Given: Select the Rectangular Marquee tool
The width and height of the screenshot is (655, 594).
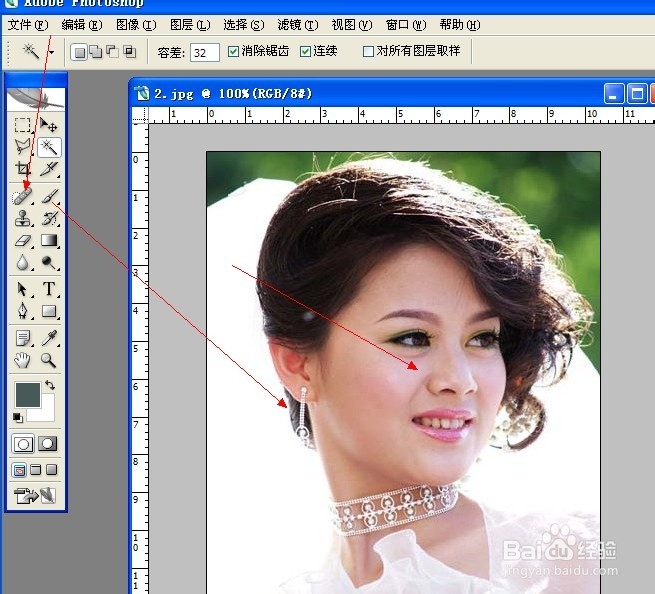Looking at the screenshot, I should tap(23, 125).
